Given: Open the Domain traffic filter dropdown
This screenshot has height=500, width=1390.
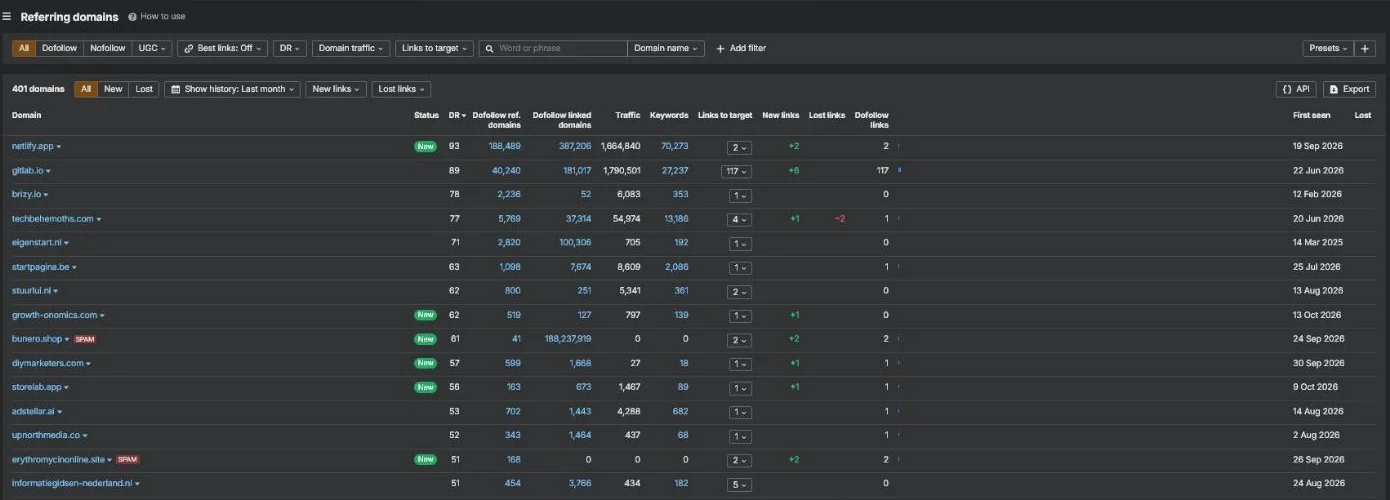Looking at the screenshot, I should [350, 48].
